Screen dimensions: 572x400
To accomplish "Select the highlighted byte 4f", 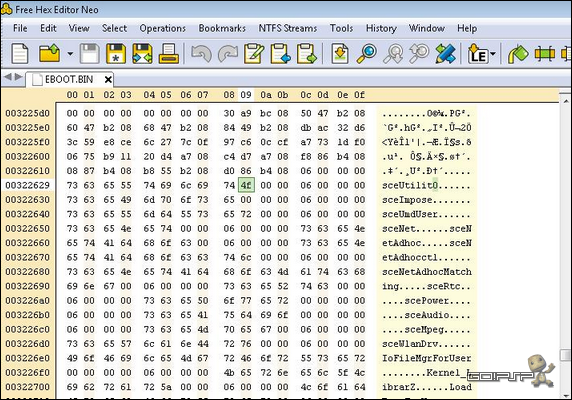I will tap(246, 185).
